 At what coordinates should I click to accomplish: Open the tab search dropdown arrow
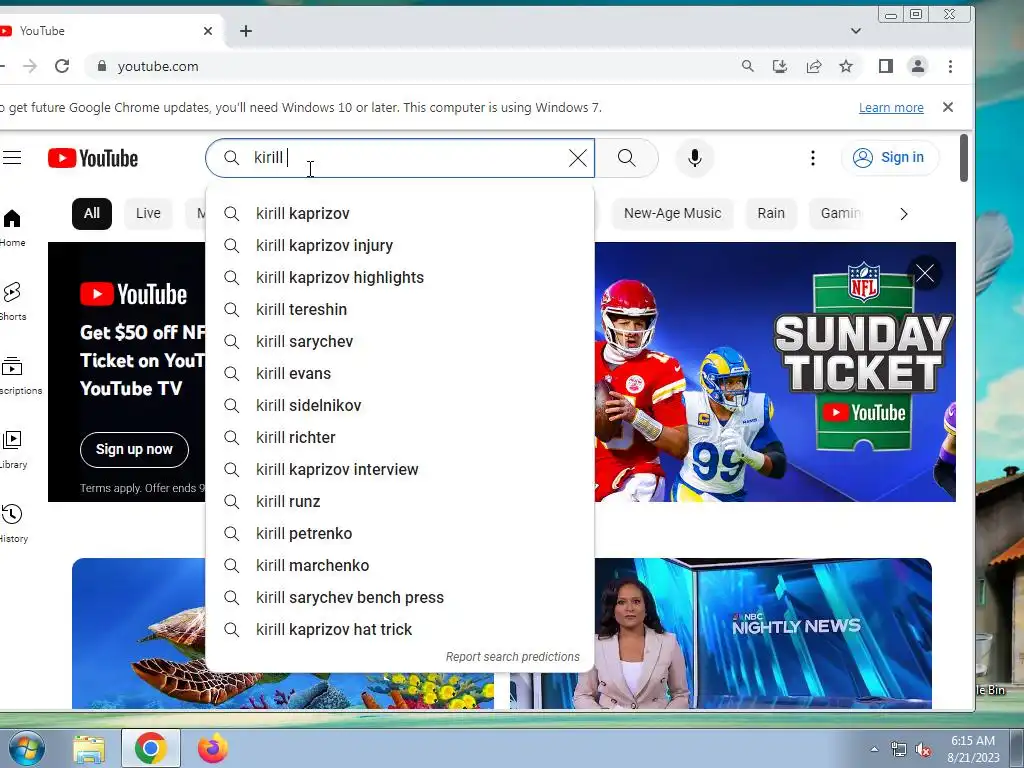[856, 31]
